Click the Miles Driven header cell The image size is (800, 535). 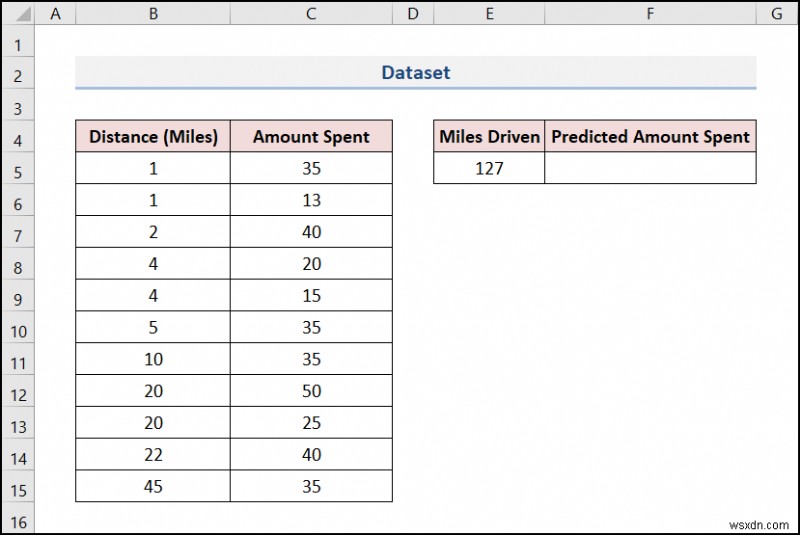pos(489,136)
